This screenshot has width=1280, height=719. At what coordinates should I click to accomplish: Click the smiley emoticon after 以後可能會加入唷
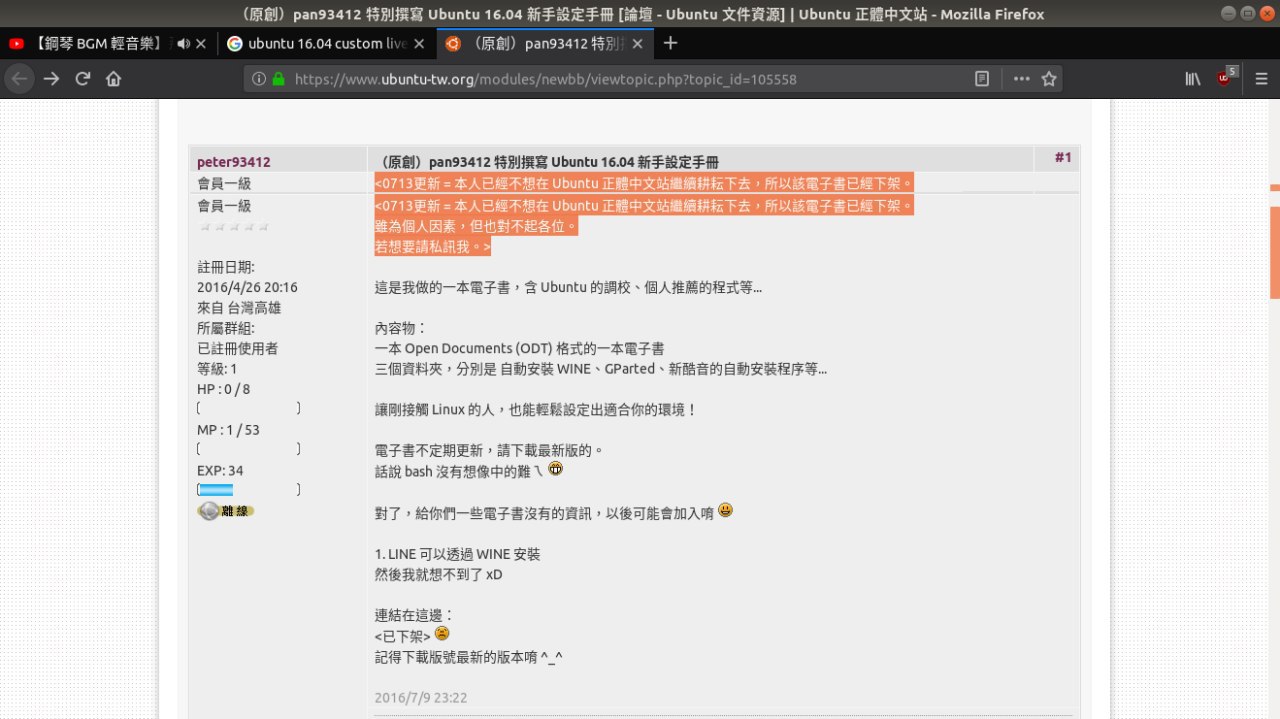pos(725,510)
